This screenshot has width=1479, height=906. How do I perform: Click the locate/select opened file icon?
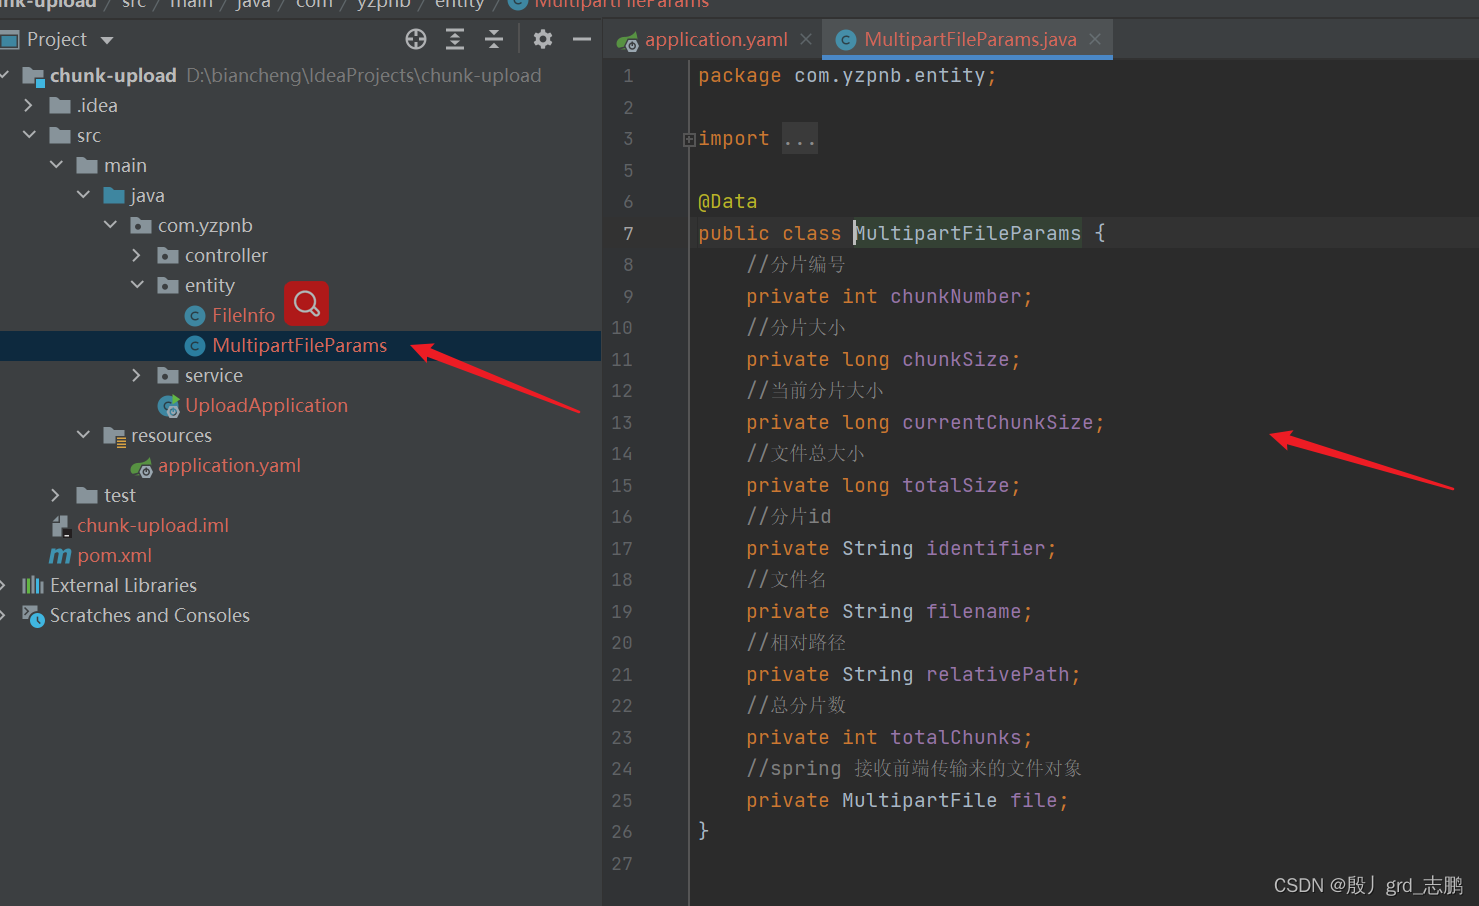(416, 39)
